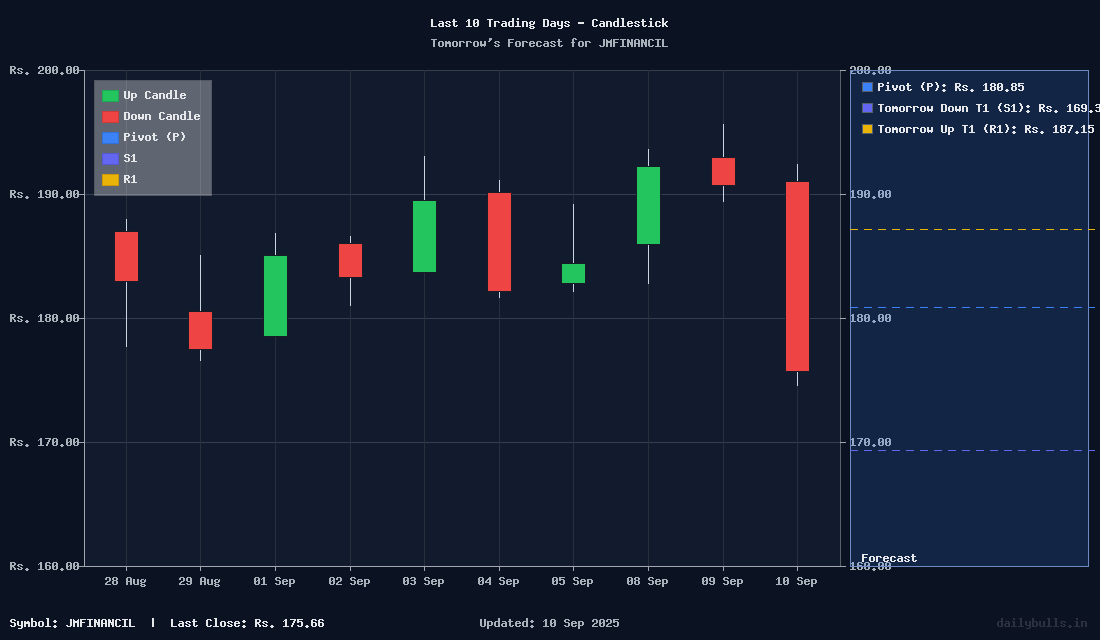The height and width of the screenshot is (640, 1100).
Task: Click the 'Rs. 200.00' left axis label
Action: pos(44,70)
